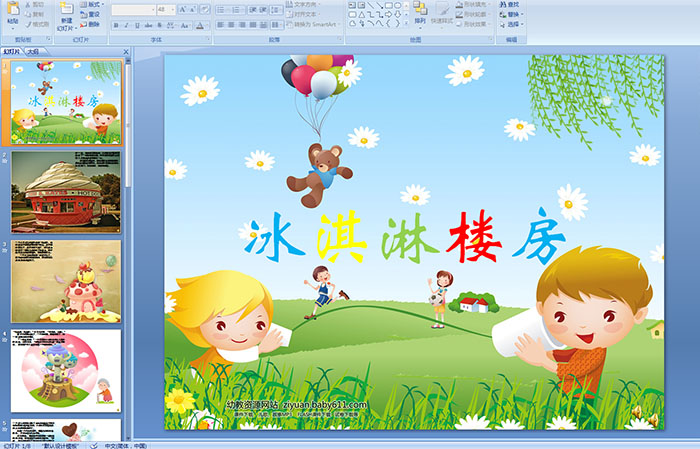
Task: Click the Reset (重设) slide button
Action: click(93, 15)
